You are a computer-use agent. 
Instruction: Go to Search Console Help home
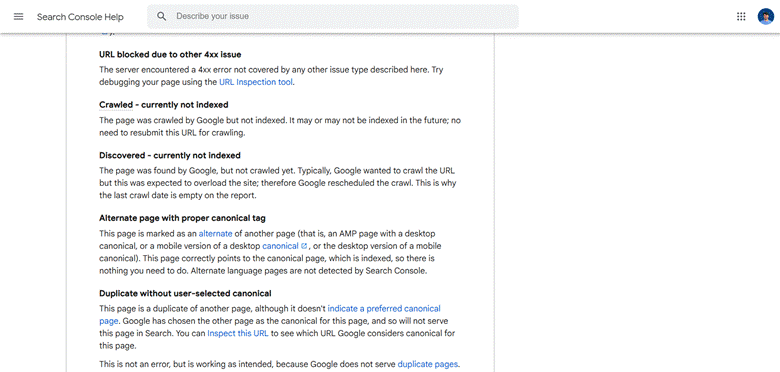click(80, 17)
